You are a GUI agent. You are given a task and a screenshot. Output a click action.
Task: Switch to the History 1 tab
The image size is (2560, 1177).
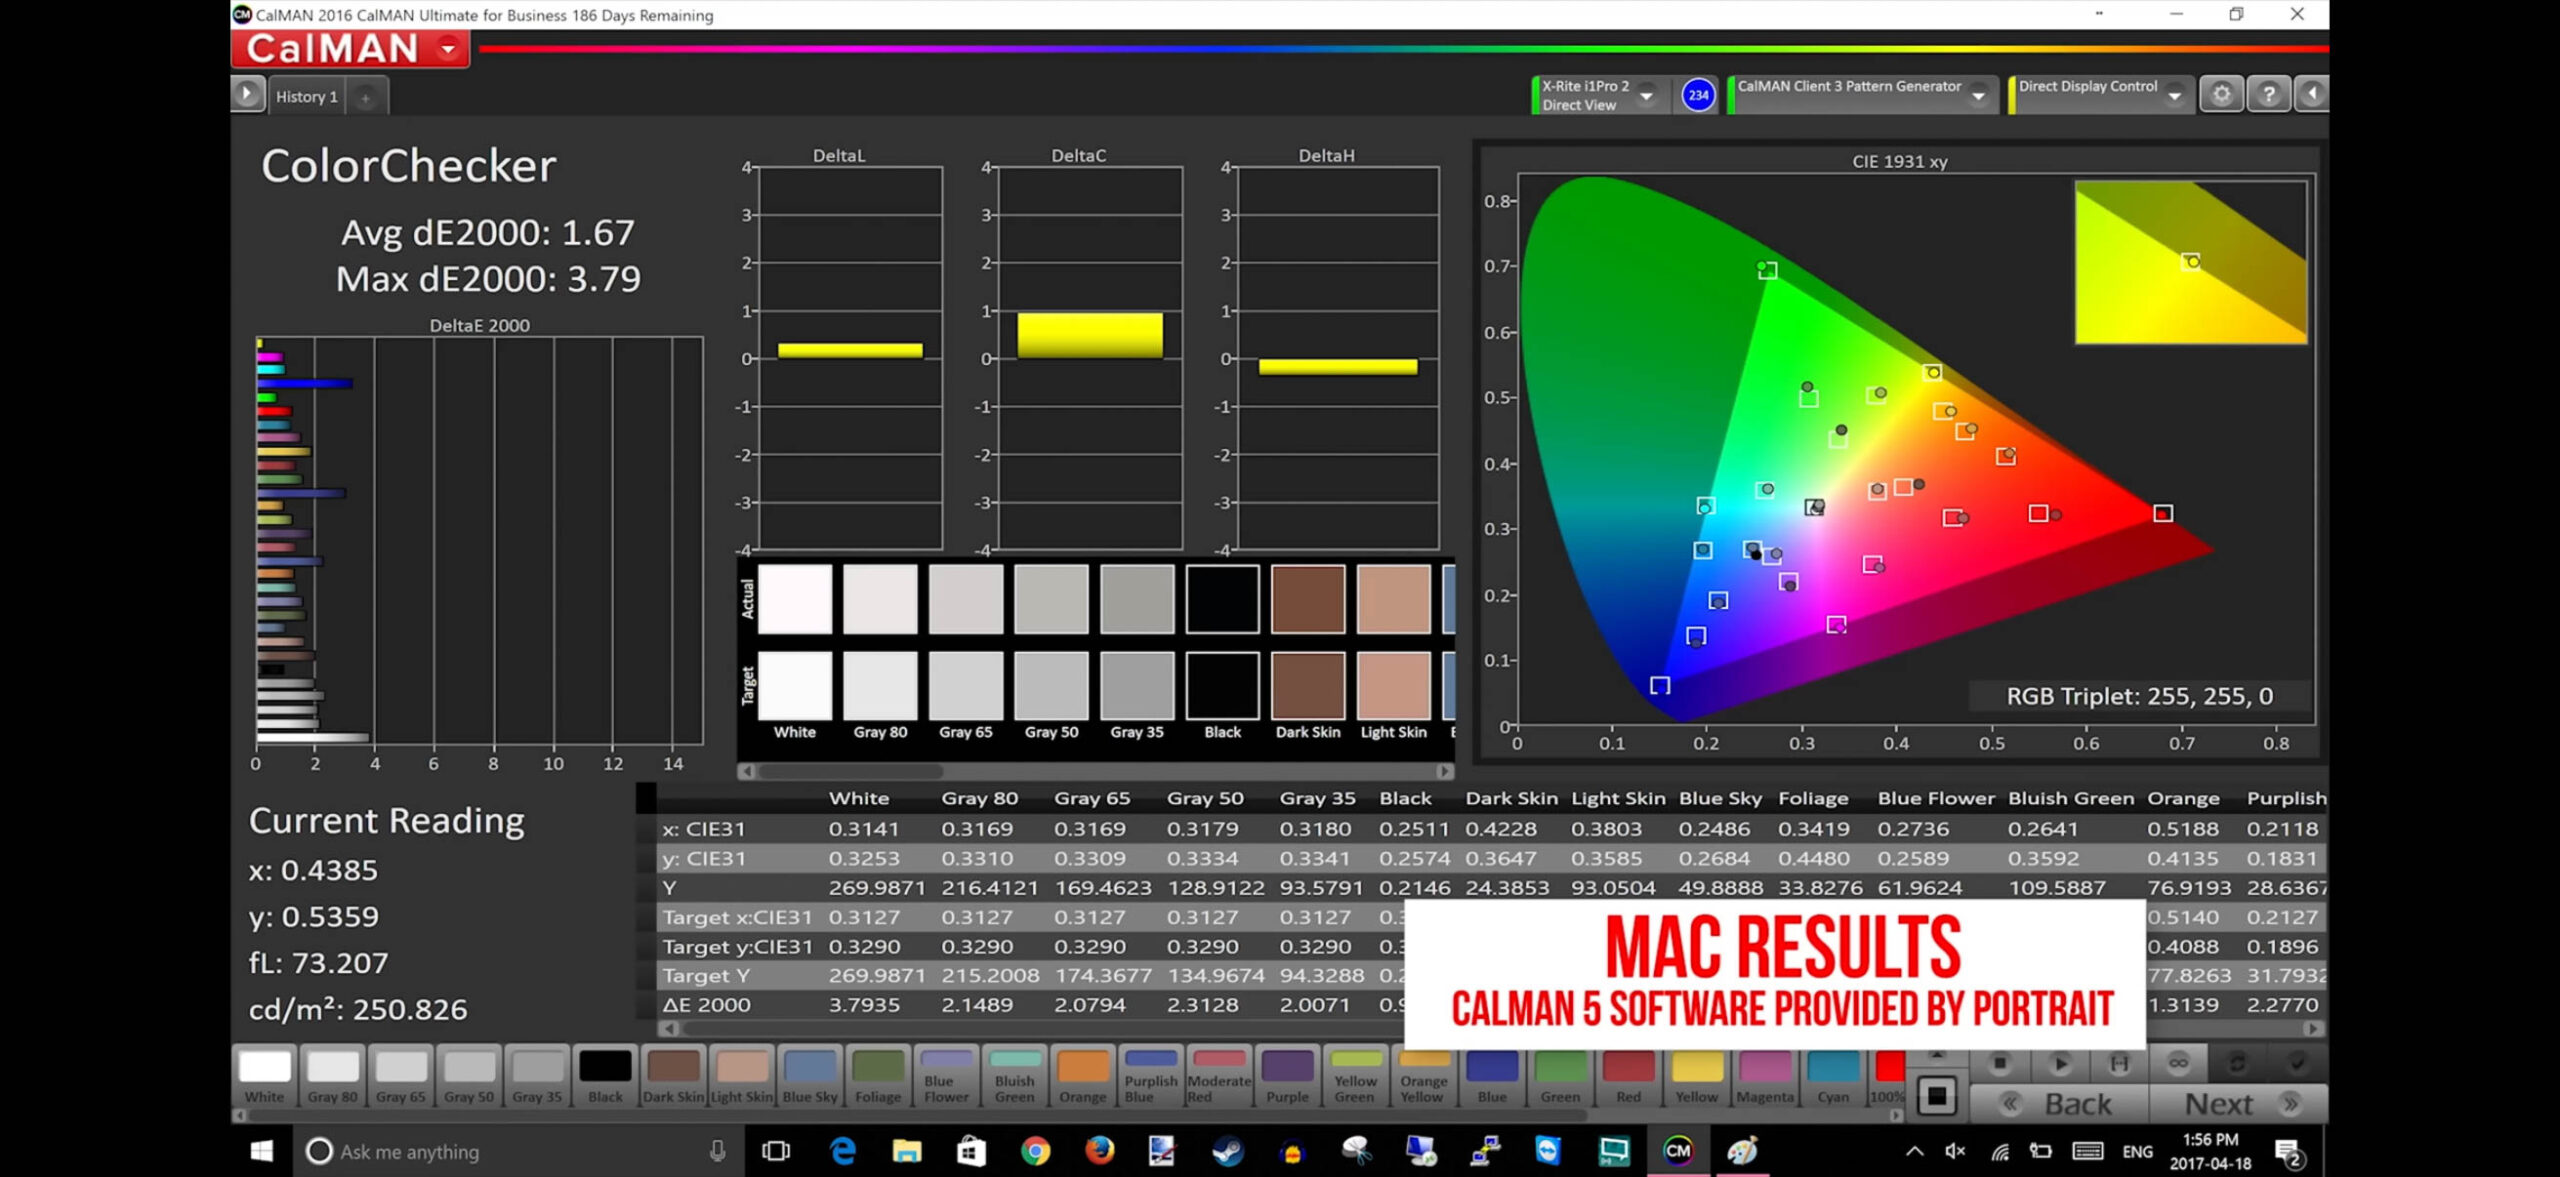[x=306, y=97]
